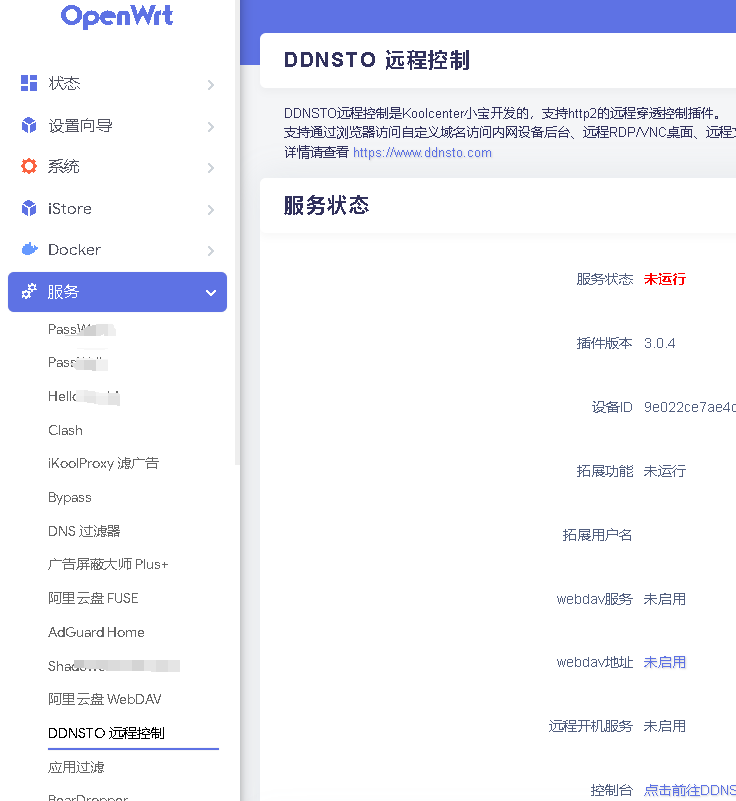Image resolution: width=736 pixels, height=801 pixels.
Task: Select iKoolProxy 滤广告 menu entry
Action: point(103,464)
